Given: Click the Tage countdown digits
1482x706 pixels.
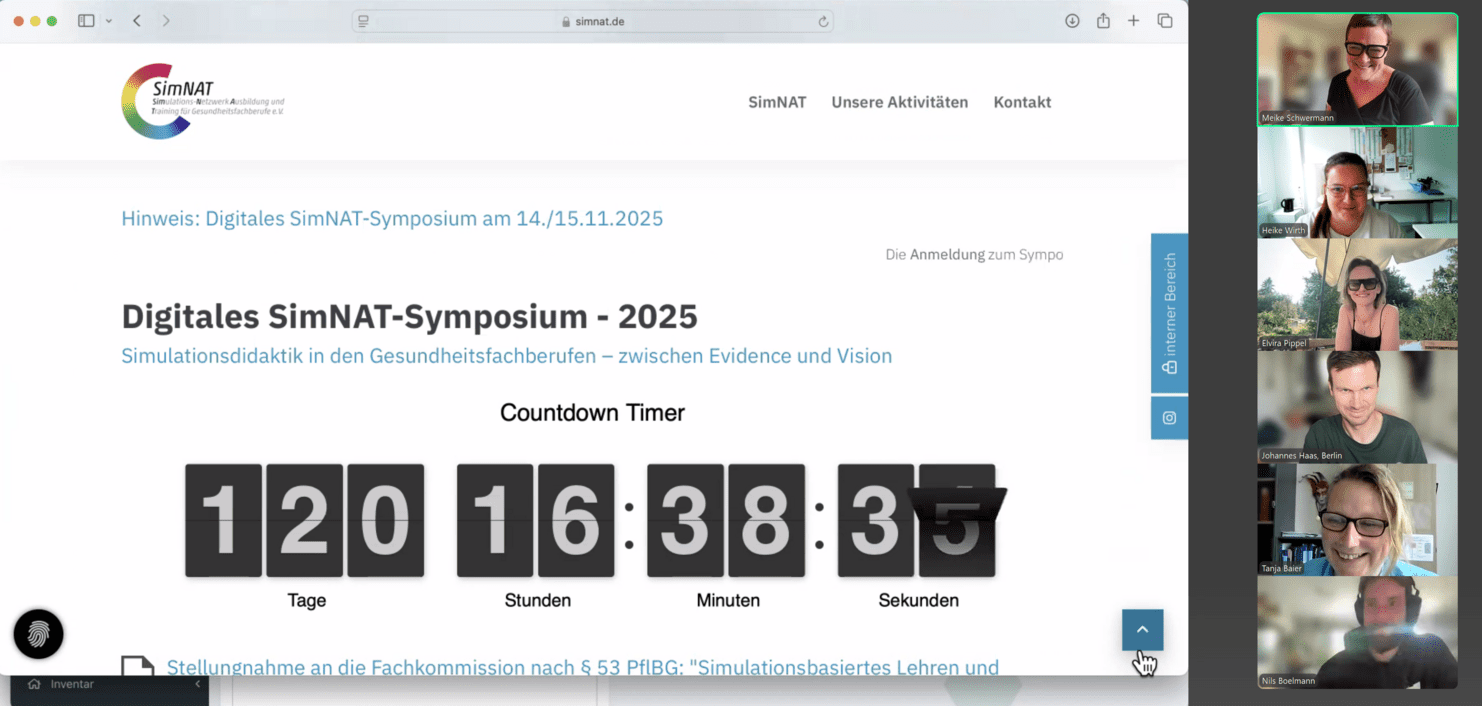Looking at the screenshot, I should [305, 520].
